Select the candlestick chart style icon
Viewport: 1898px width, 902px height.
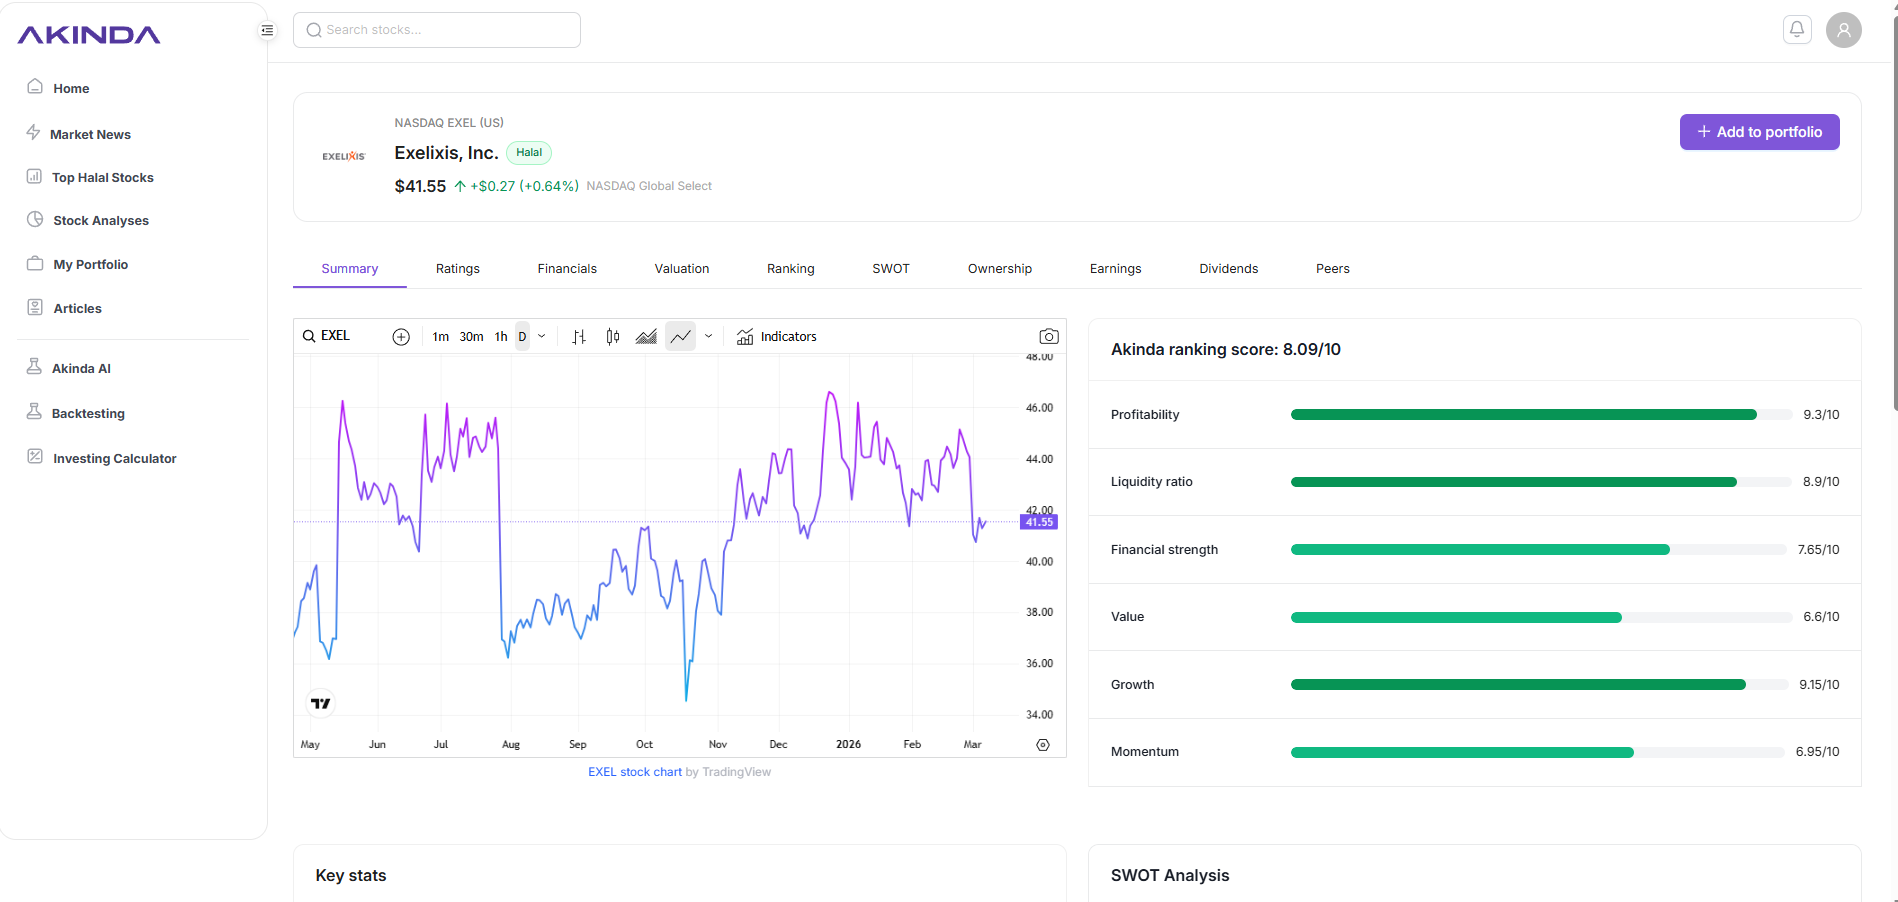point(612,336)
